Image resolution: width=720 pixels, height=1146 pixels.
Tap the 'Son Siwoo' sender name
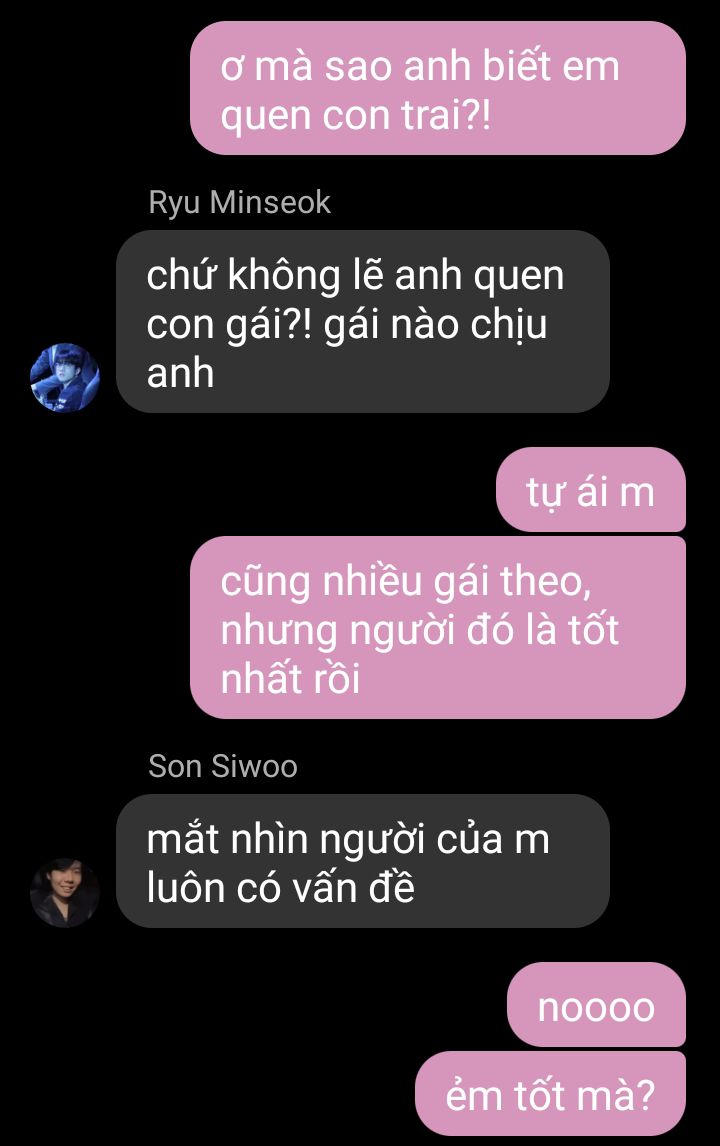(223, 767)
